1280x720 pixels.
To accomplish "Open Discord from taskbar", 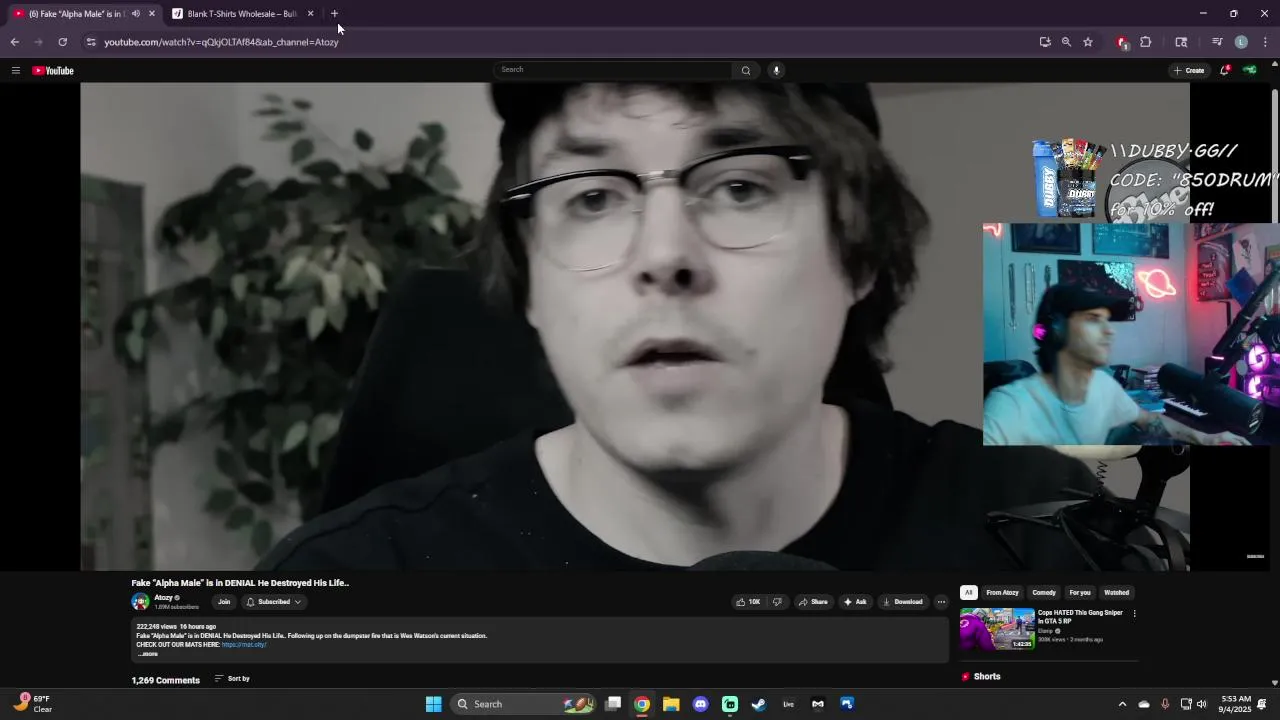I will point(700,704).
